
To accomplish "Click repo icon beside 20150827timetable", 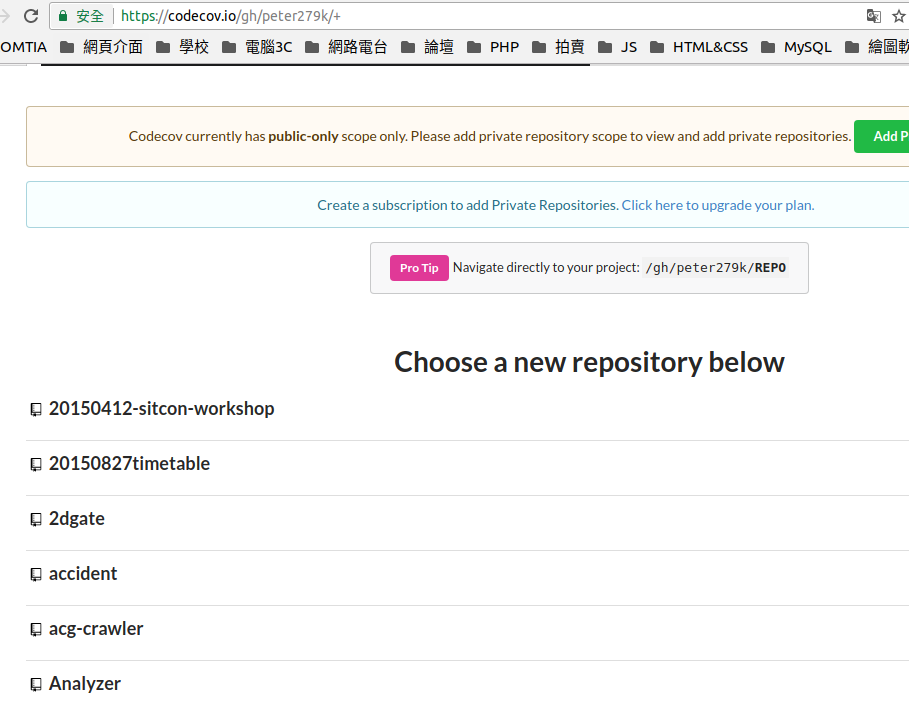I will [x=36, y=465].
